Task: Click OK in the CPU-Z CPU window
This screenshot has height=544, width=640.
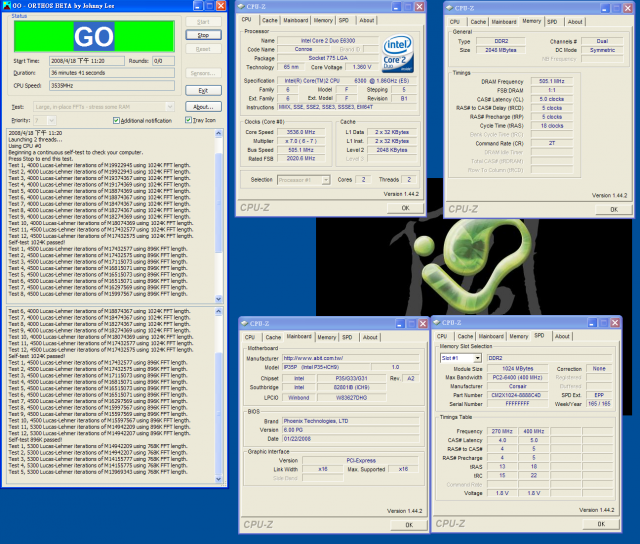Action: tap(405, 208)
